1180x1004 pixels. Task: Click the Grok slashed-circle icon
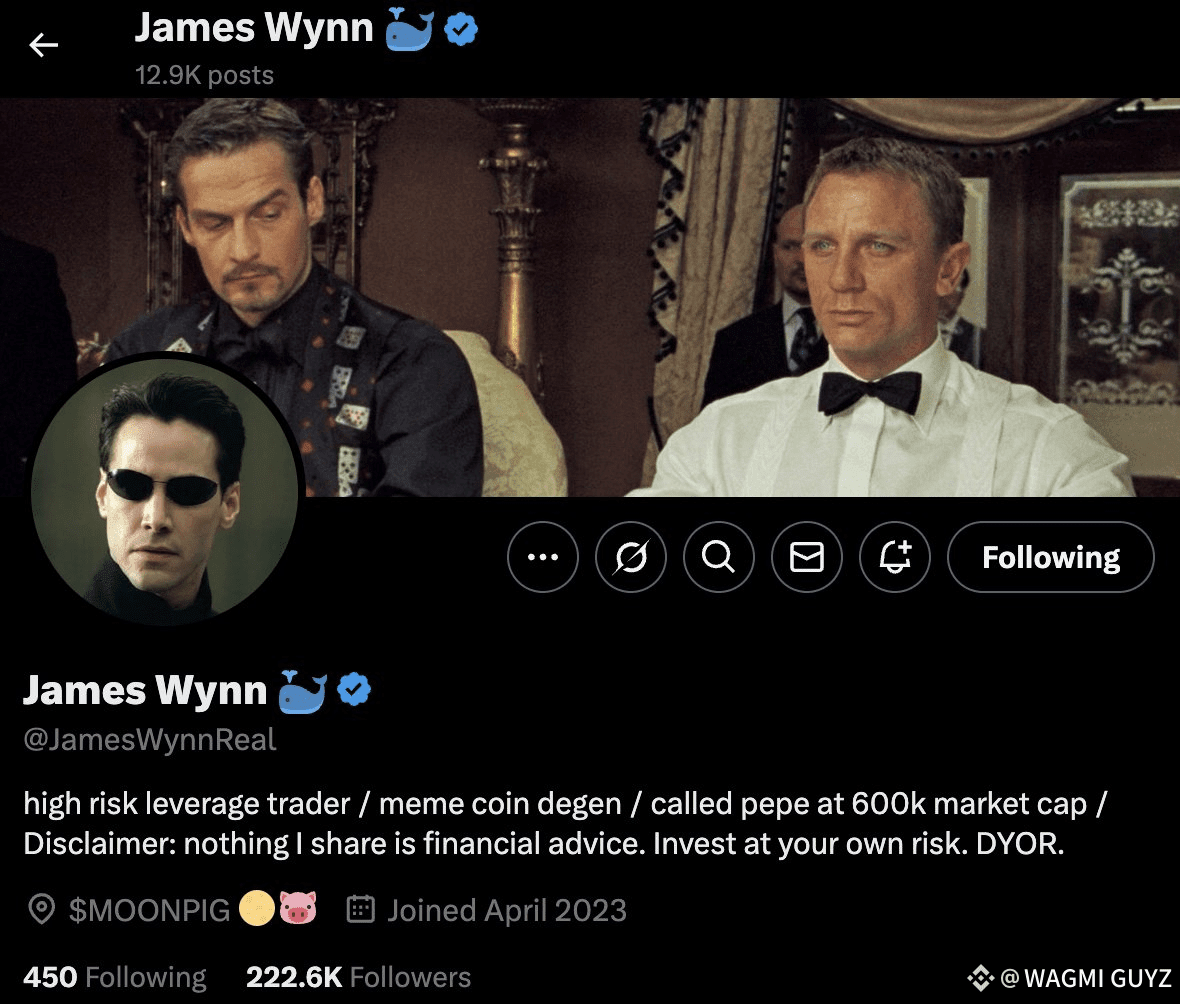631,557
